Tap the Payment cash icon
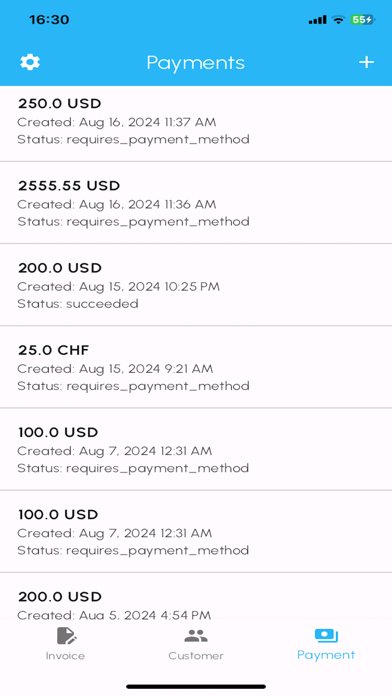 click(x=326, y=636)
